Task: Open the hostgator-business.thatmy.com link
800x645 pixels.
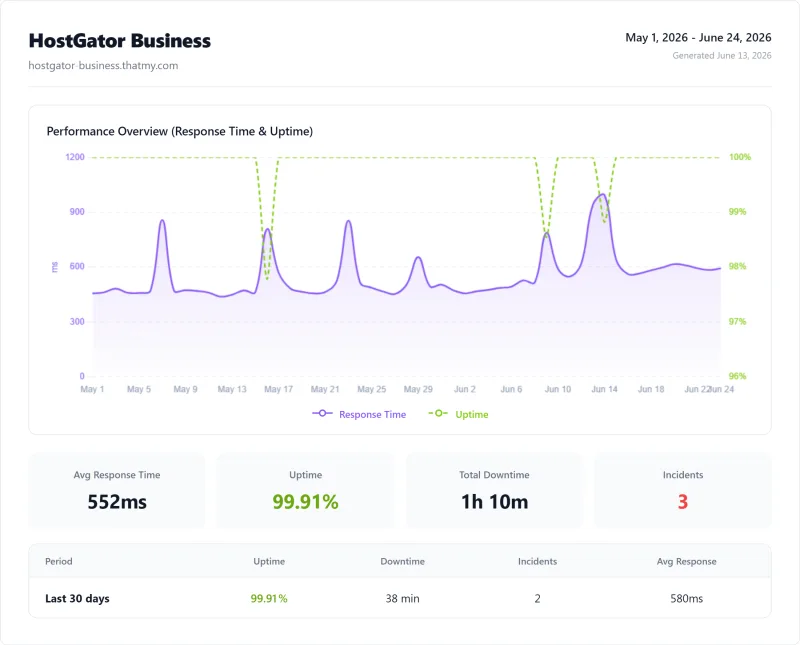Action: tap(103, 65)
